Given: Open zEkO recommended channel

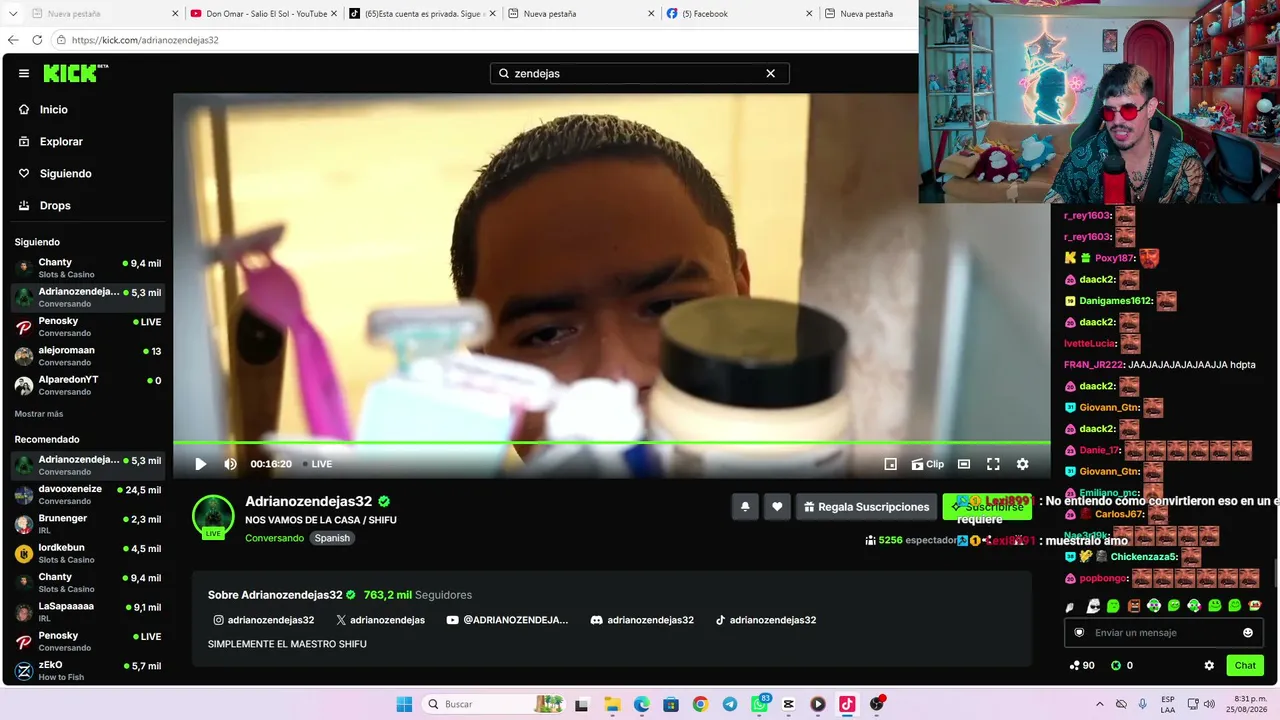Looking at the screenshot, I should point(87,670).
